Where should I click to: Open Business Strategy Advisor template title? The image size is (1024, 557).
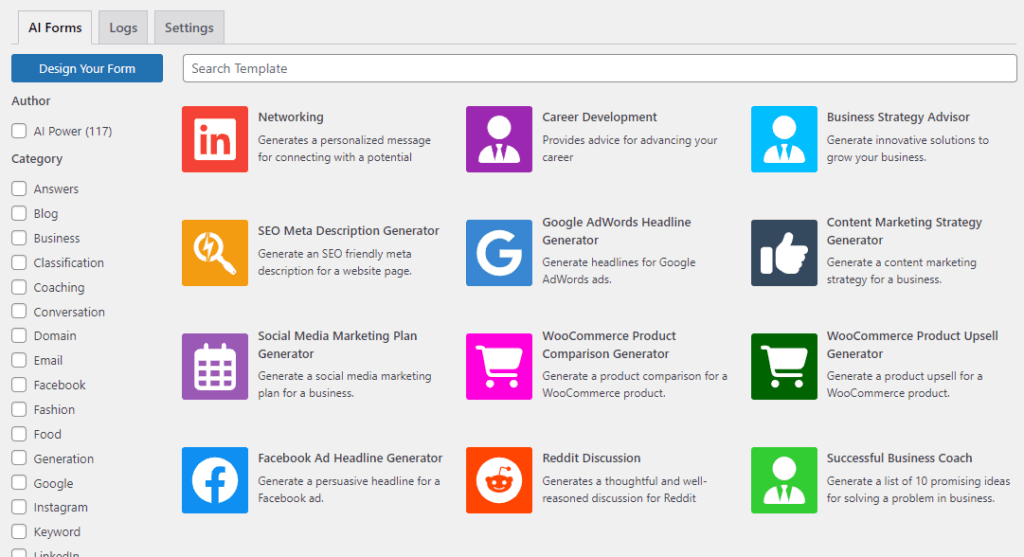[x=898, y=117]
